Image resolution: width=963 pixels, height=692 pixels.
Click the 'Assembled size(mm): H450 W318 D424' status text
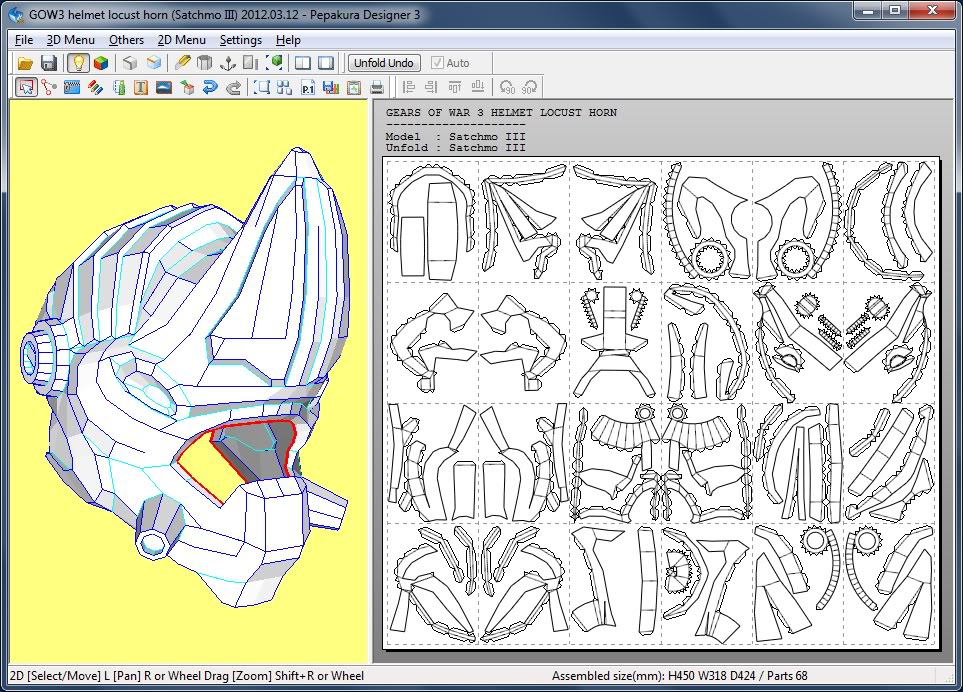tap(653, 676)
